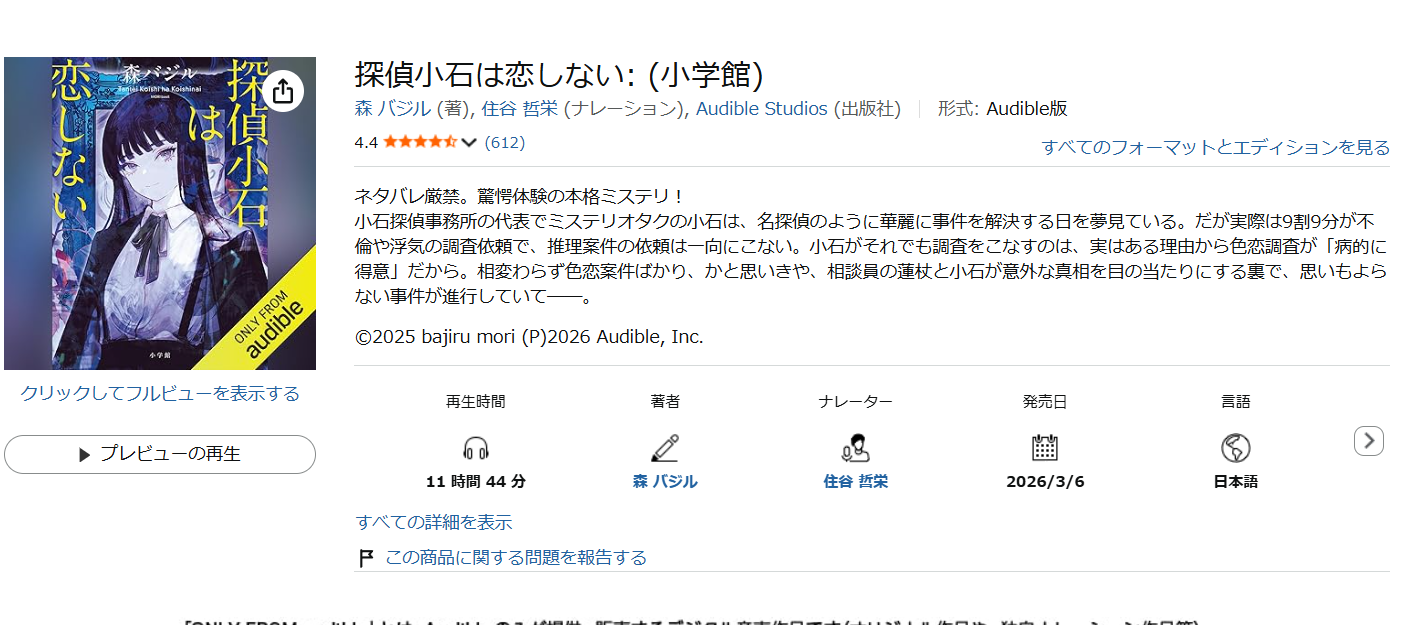Click the copyright line ©2025 bajiru mori
The width and height of the screenshot is (1415, 625).
(529, 337)
